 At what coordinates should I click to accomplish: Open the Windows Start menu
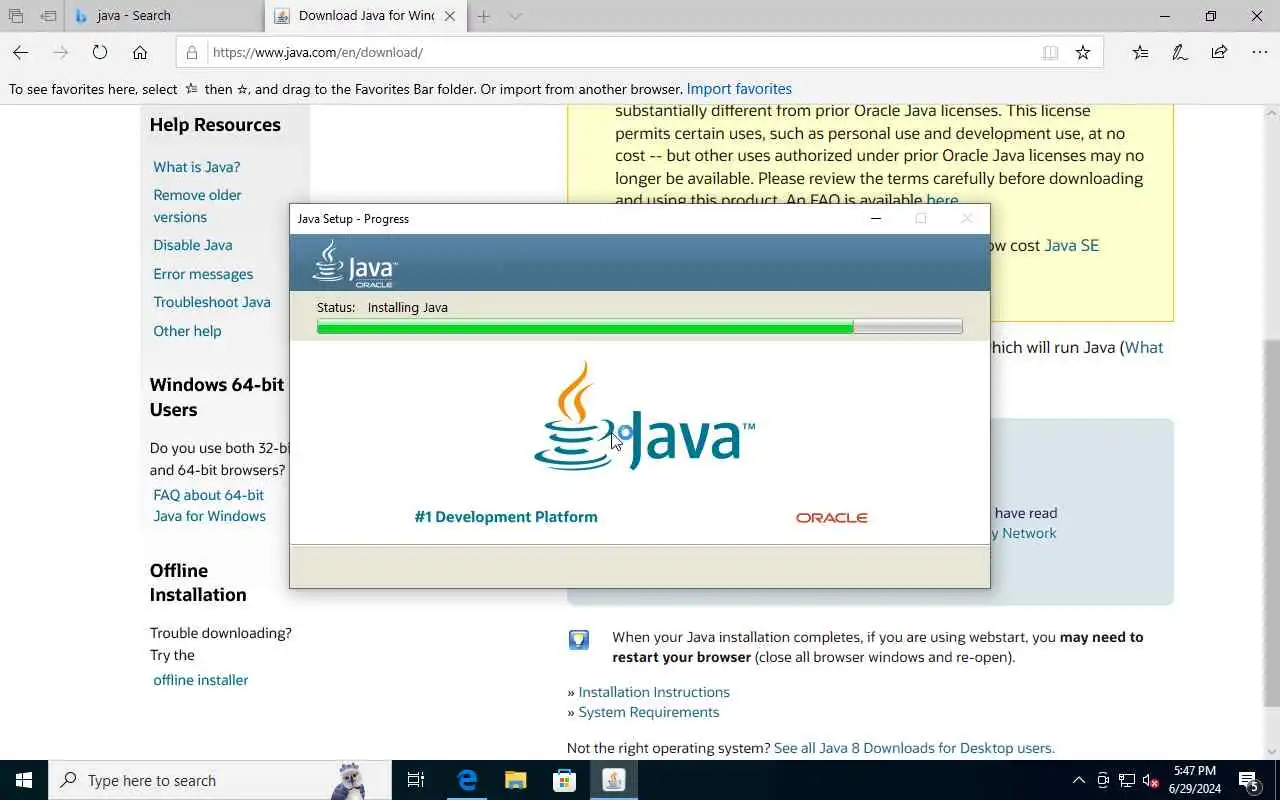24,780
